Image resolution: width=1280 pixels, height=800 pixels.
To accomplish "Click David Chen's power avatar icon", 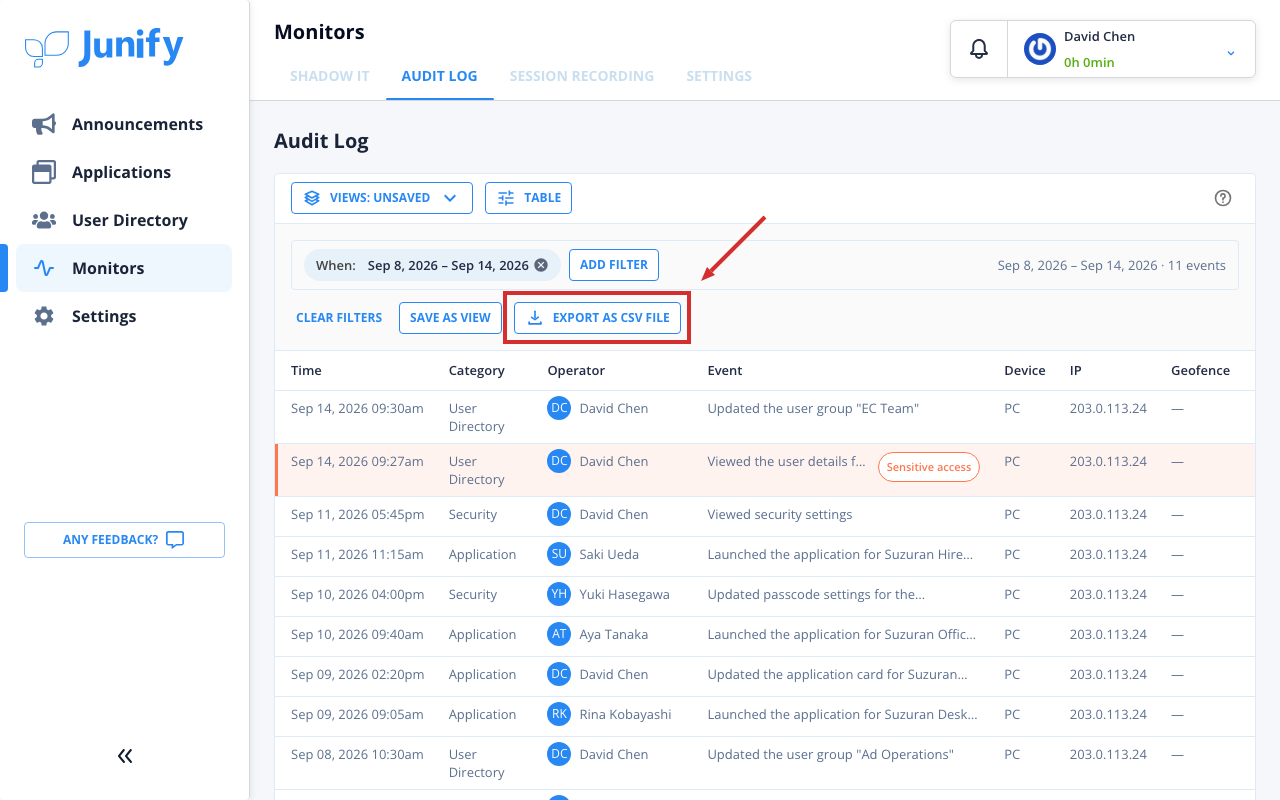I will (x=1040, y=48).
